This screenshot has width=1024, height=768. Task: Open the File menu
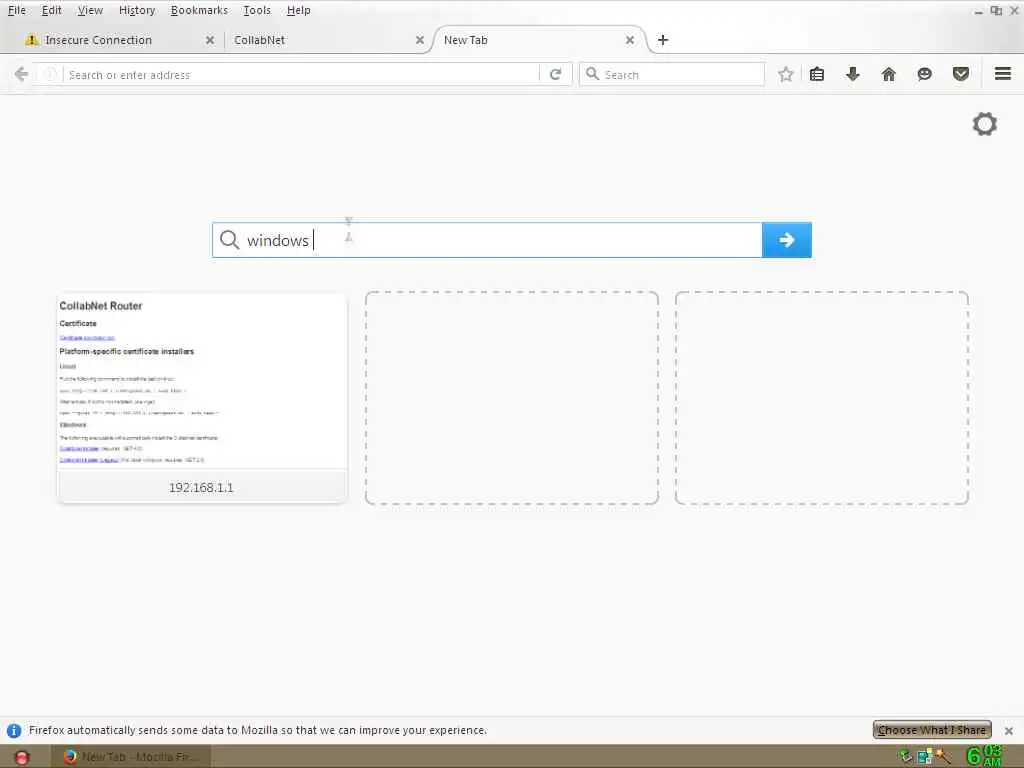(x=16, y=10)
